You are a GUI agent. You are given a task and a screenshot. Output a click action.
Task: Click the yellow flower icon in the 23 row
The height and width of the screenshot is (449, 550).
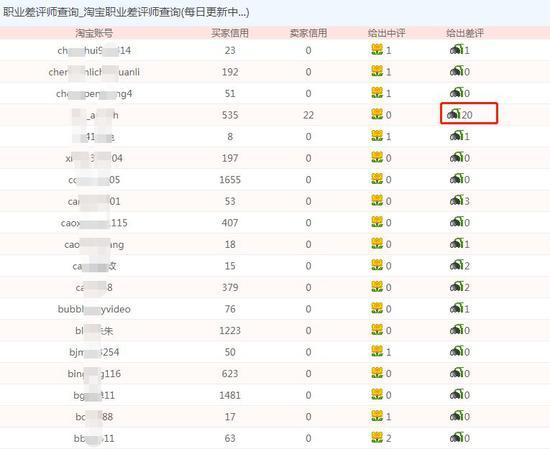click(377, 49)
